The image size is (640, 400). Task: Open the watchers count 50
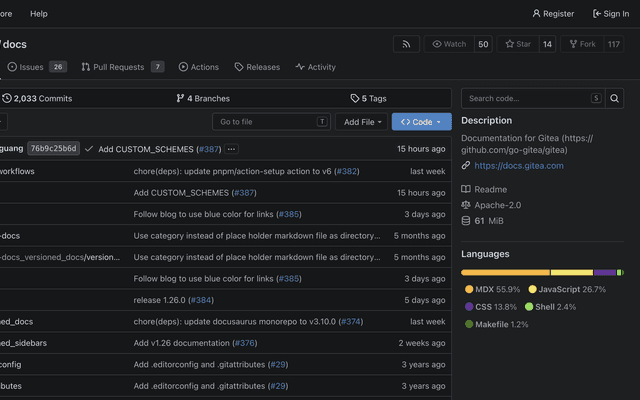click(483, 44)
